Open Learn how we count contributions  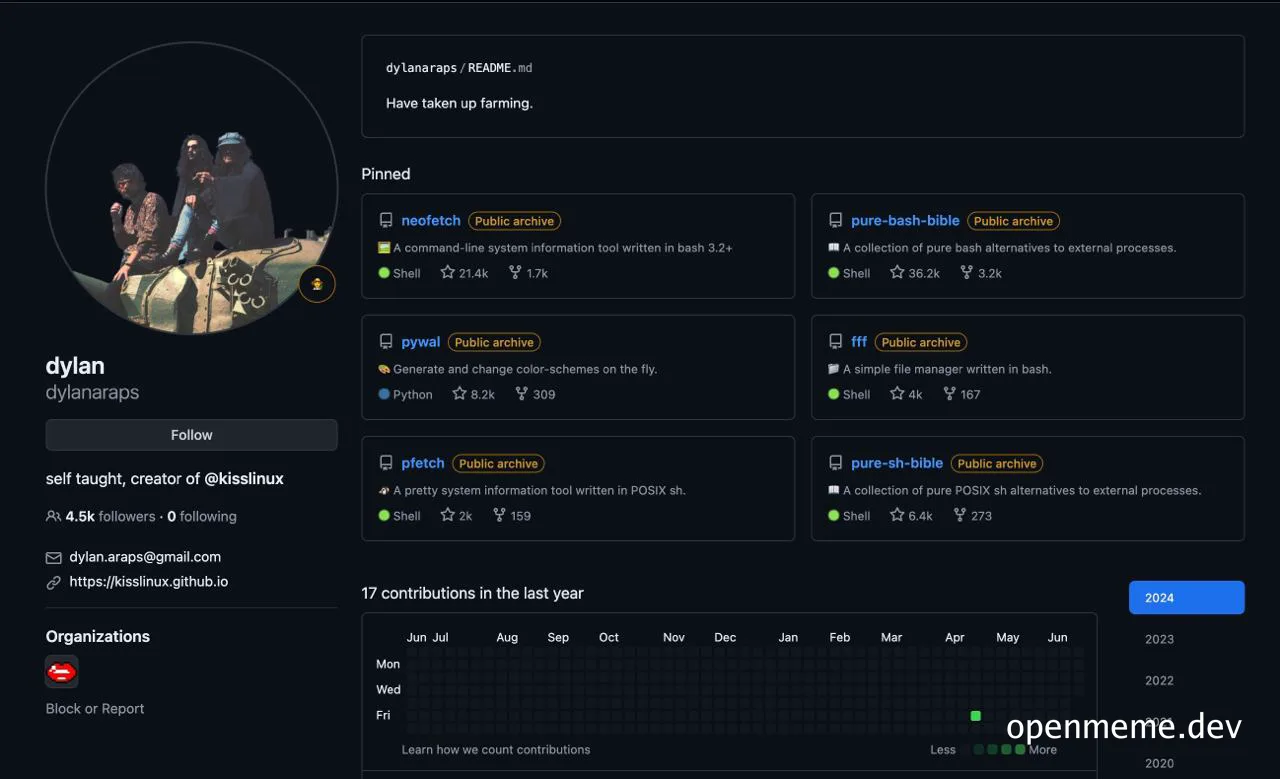pos(496,749)
